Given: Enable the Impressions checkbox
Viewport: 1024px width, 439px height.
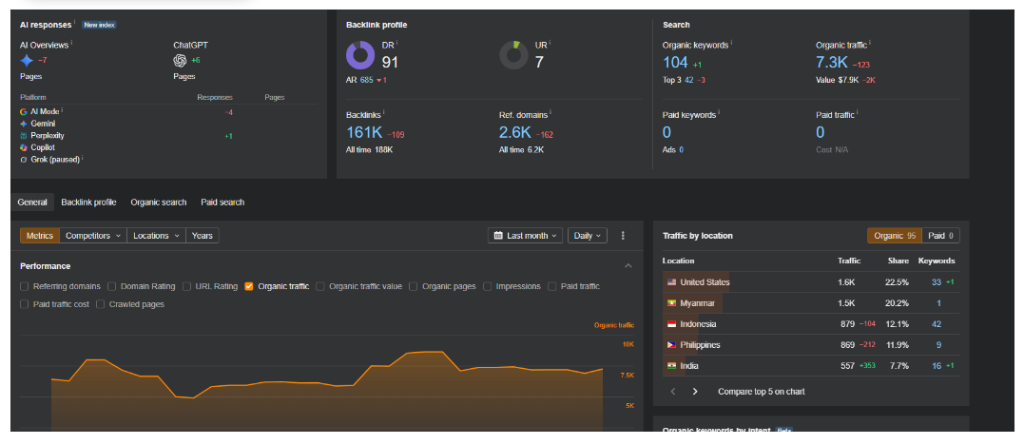Looking at the screenshot, I should 487,286.
